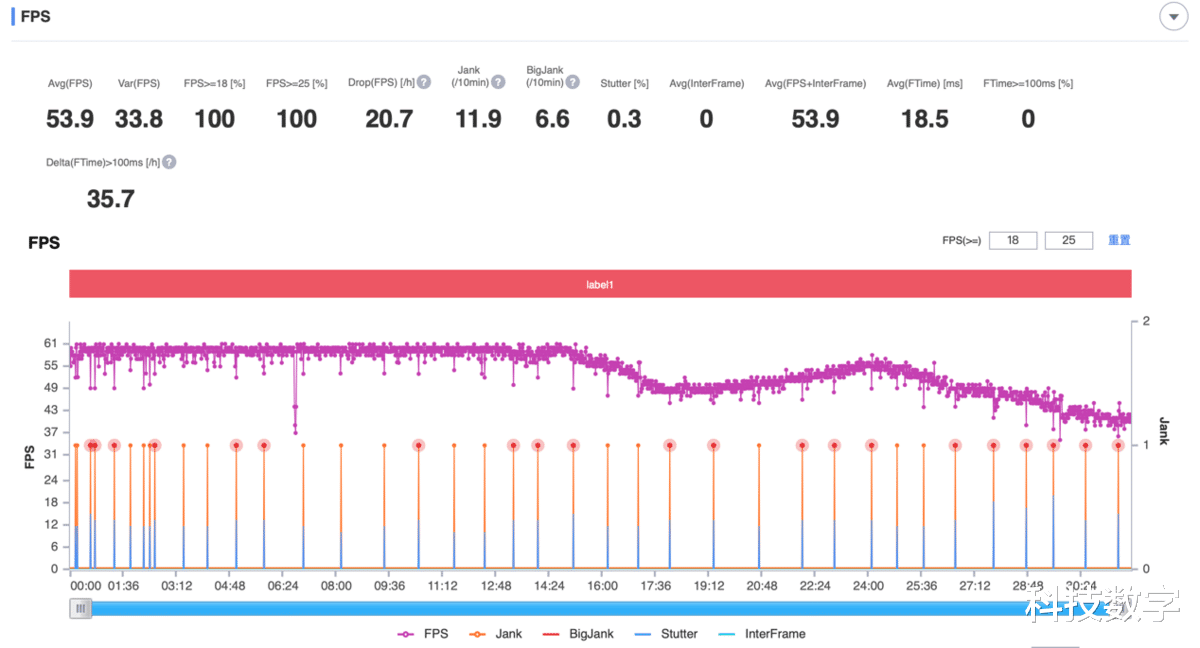
Task: Collapse the FPS panel with the arrow
Action: (1172, 18)
